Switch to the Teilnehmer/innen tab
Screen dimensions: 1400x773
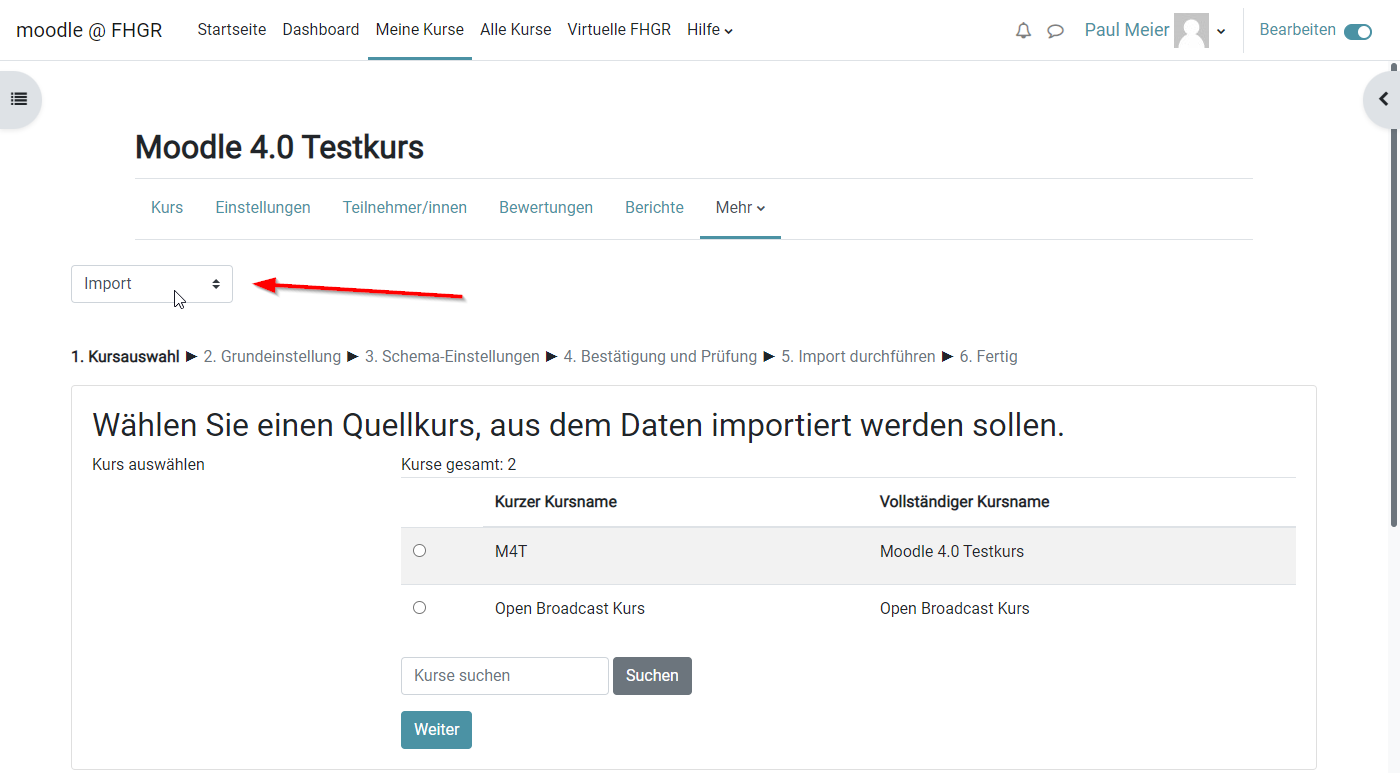coord(405,208)
